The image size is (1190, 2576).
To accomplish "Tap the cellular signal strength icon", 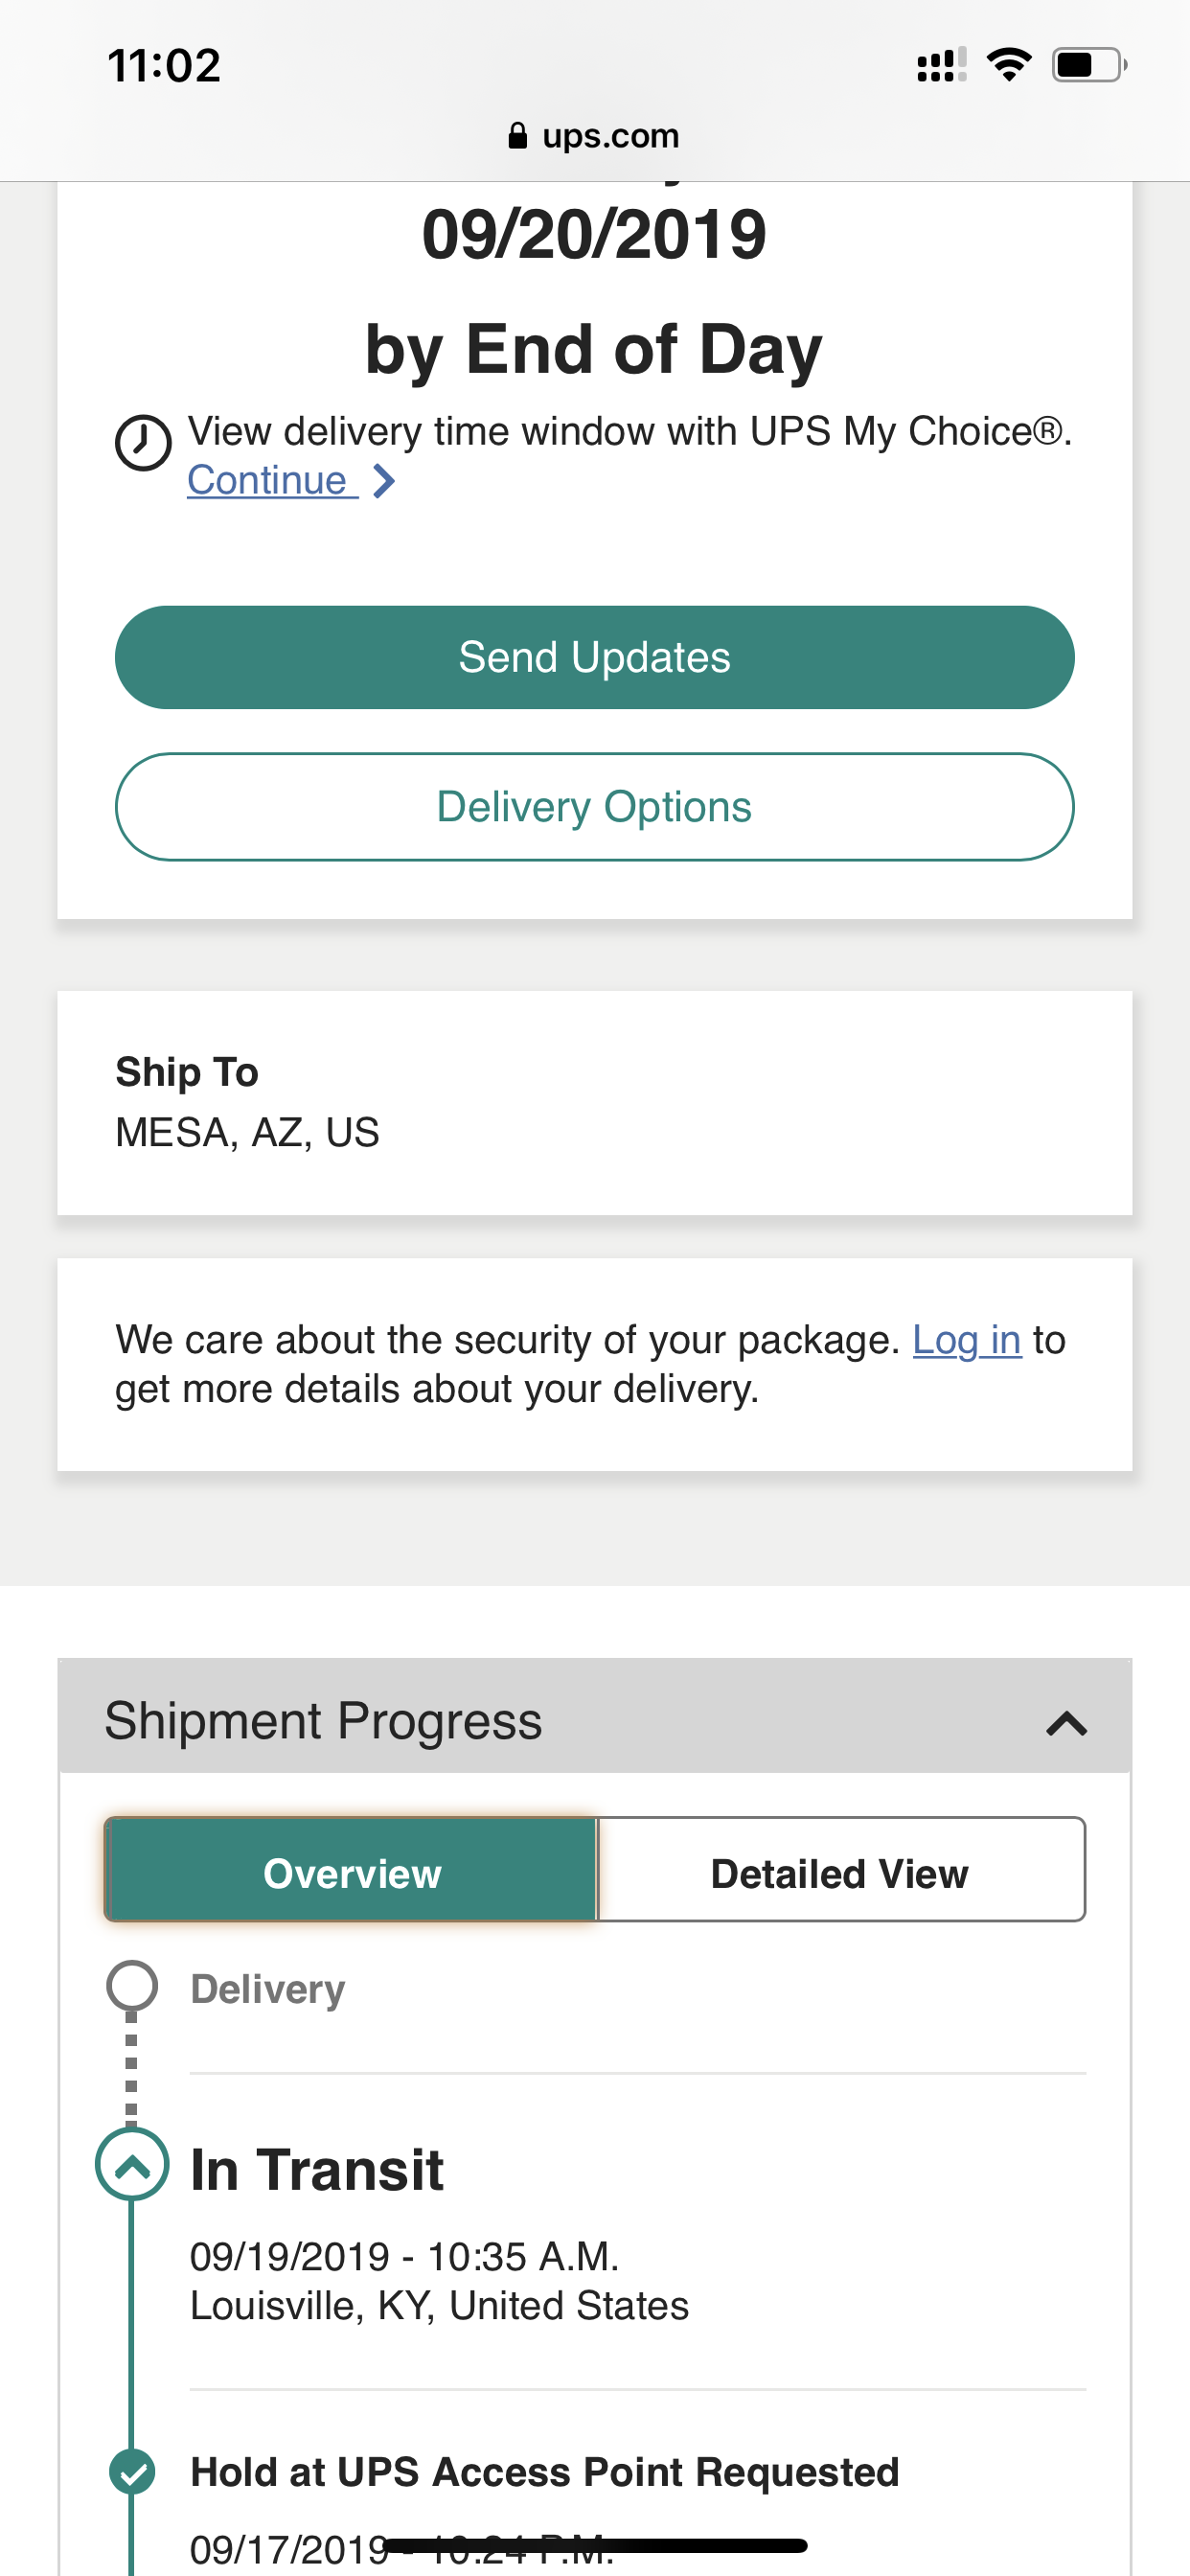I will click(x=941, y=65).
